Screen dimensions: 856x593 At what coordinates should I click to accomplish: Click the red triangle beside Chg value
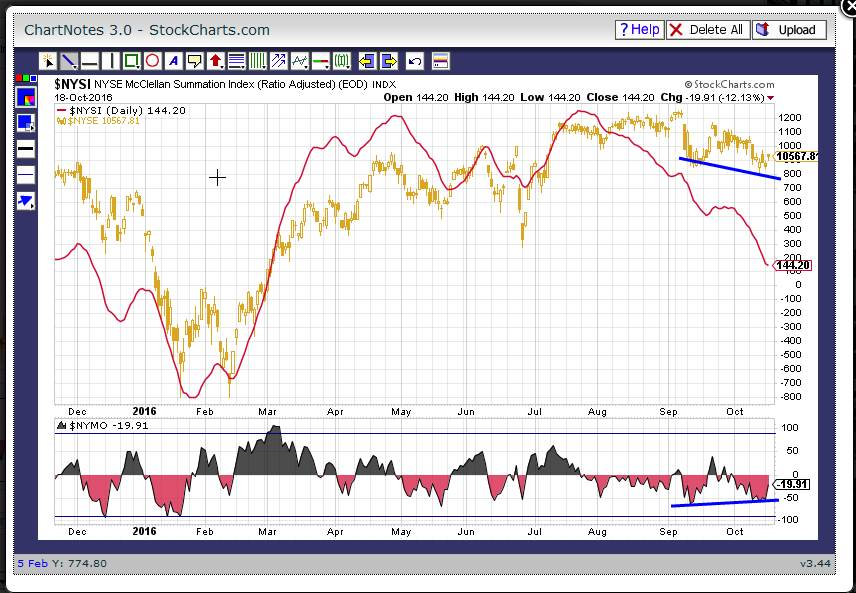(770, 98)
